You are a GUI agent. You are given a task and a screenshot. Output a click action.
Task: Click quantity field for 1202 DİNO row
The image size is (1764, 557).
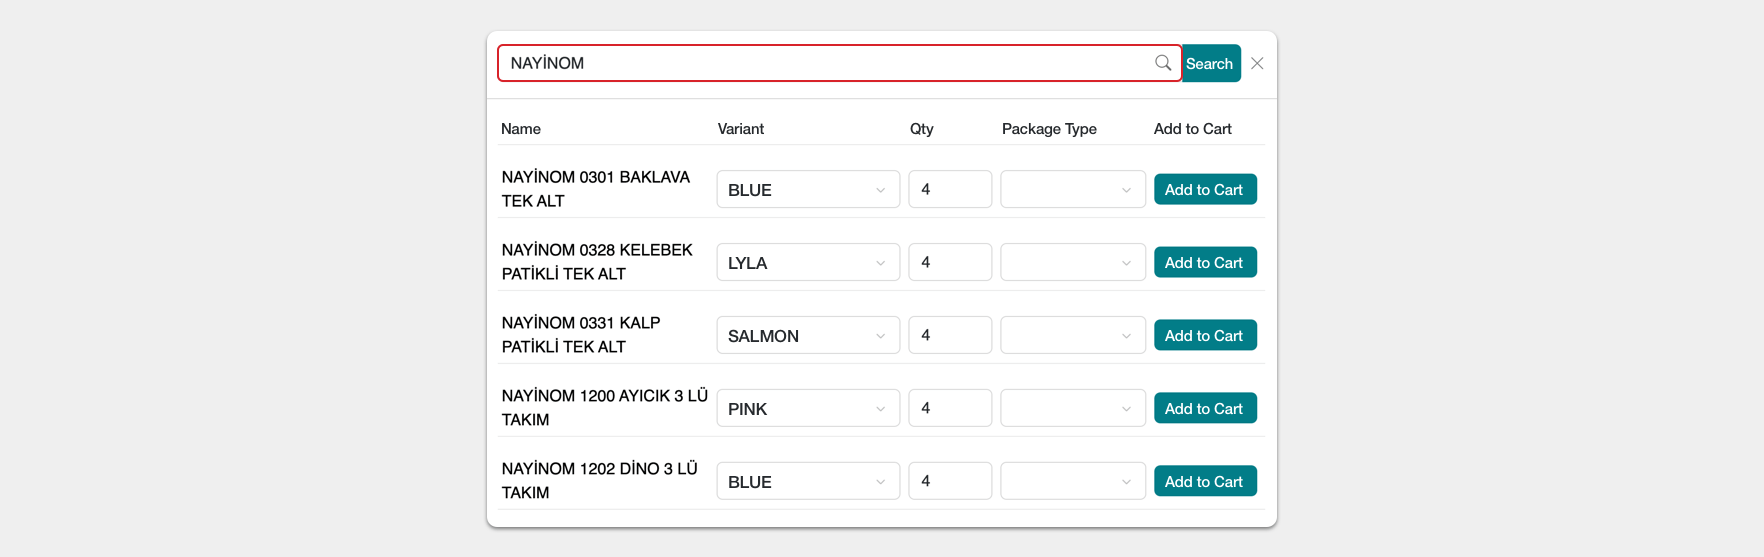(950, 481)
